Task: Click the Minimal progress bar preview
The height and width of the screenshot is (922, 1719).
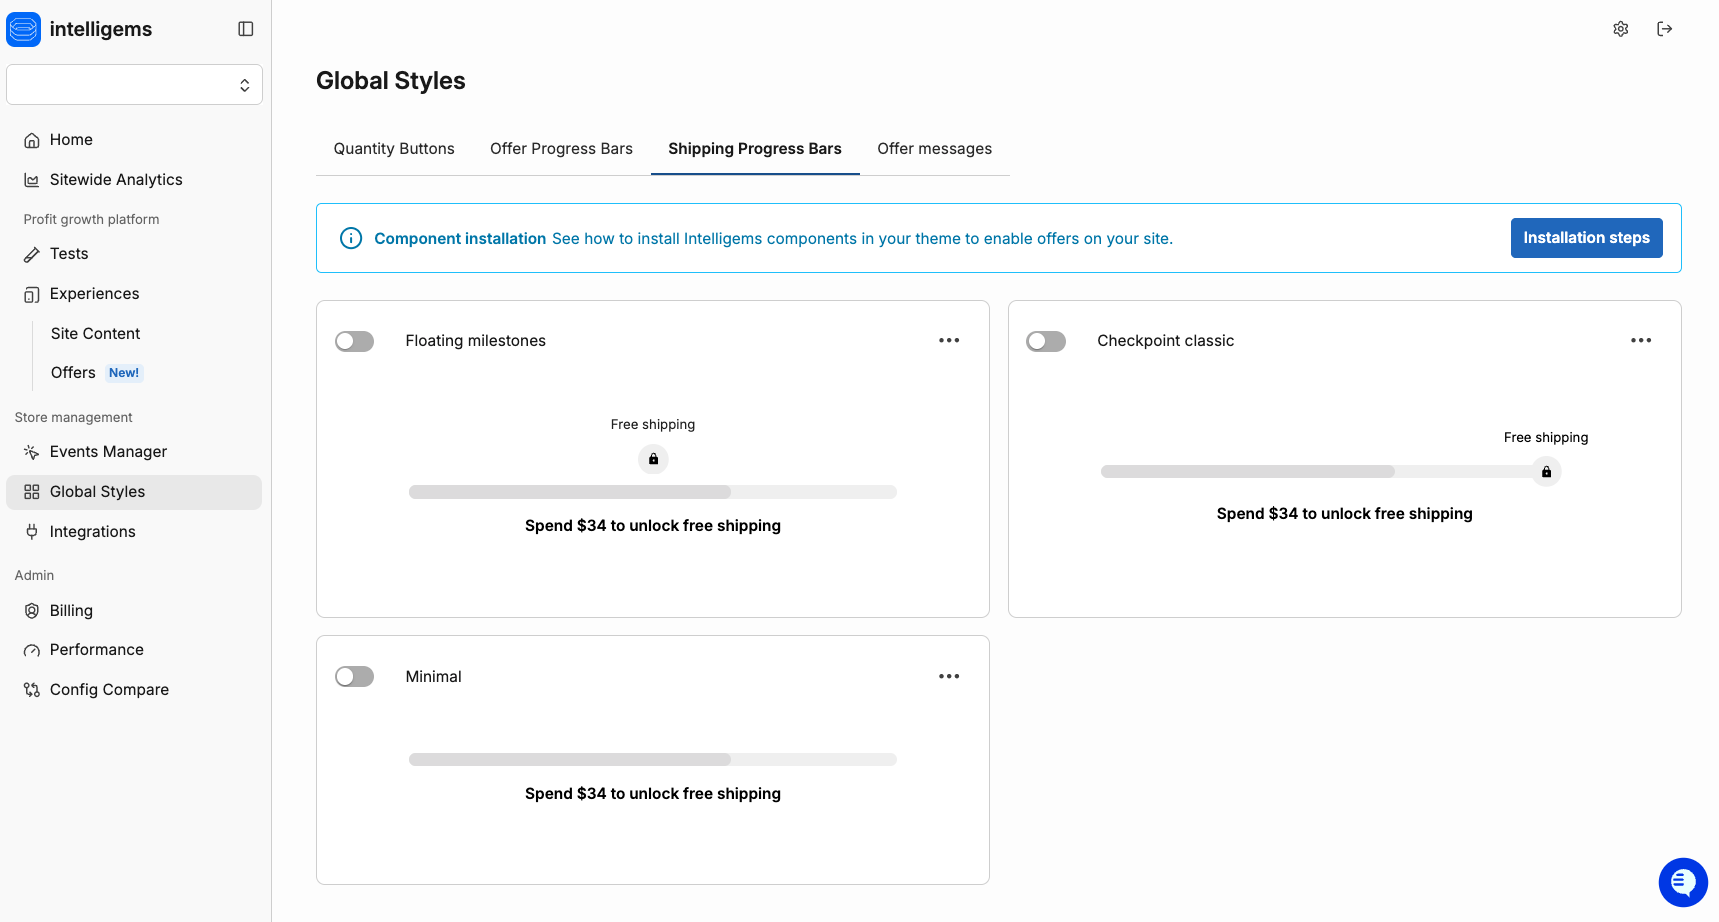Action: click(652, 760)
